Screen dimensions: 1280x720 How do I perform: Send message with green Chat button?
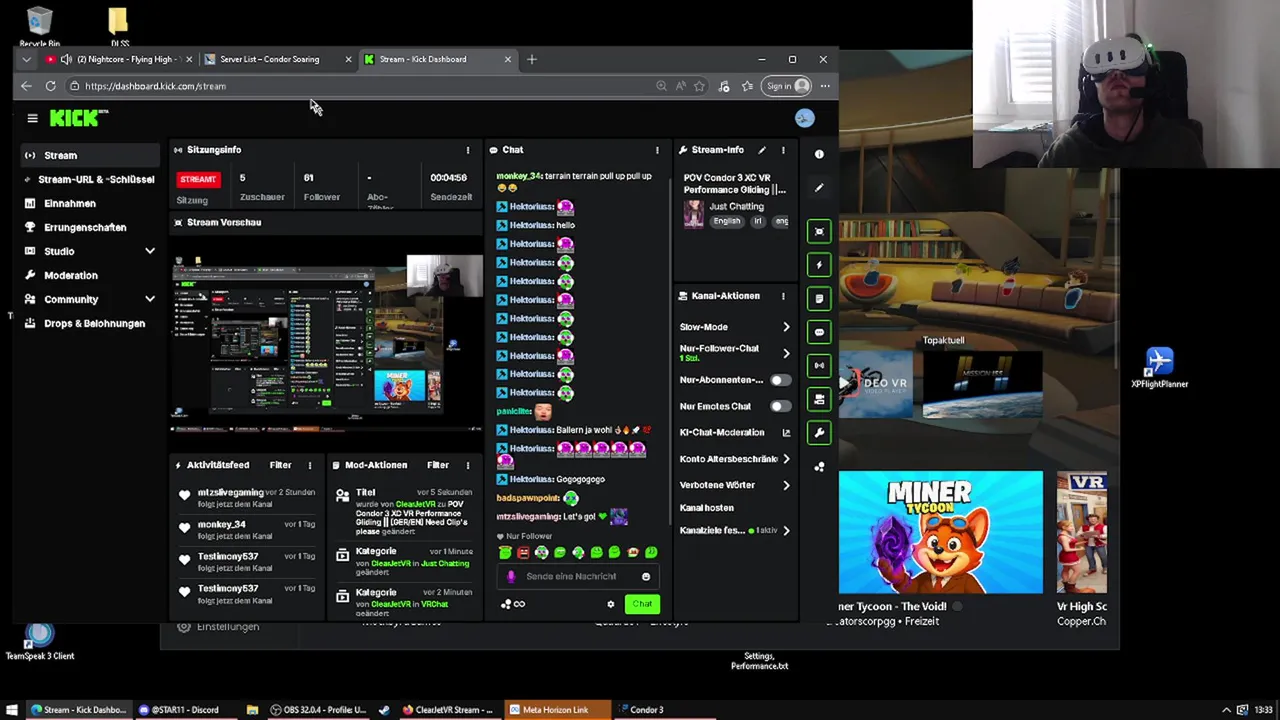(642, 604)
